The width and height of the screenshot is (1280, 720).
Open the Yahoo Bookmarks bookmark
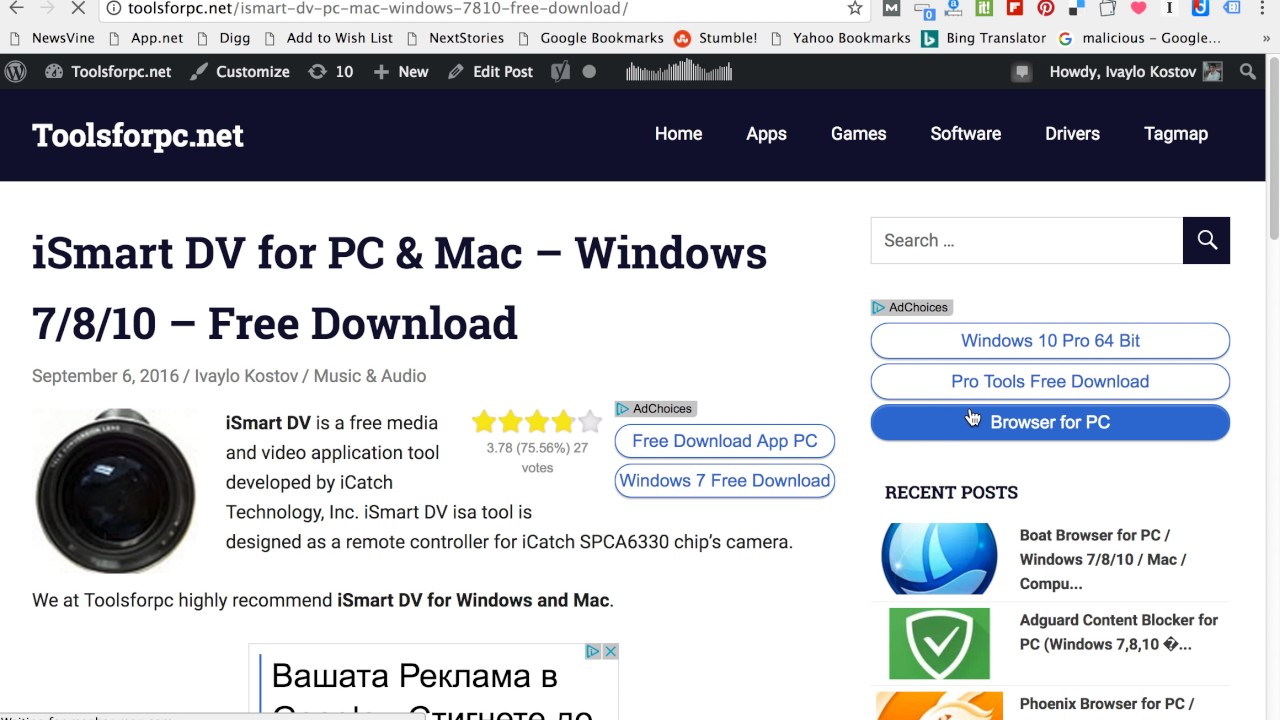pyautogui.click(x=840, y=38)
